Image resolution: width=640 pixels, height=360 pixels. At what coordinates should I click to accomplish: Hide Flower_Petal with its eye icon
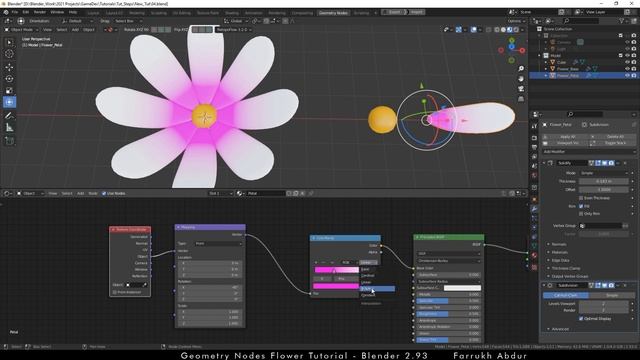pyautogui.click(x=627, y=76)
